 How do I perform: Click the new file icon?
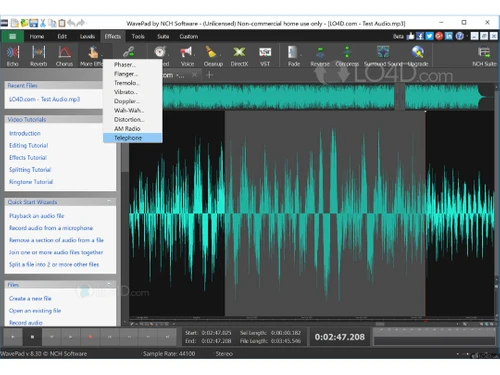click(15, 23)
